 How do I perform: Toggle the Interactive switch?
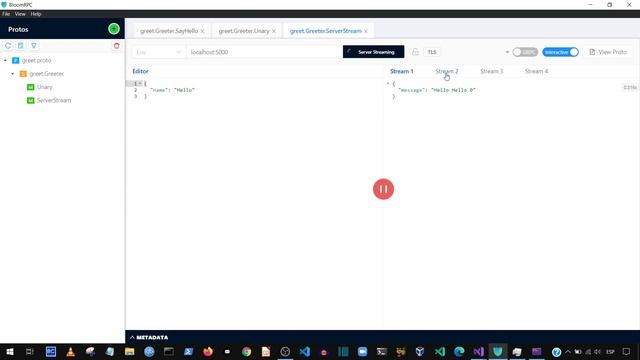[560, 52]
